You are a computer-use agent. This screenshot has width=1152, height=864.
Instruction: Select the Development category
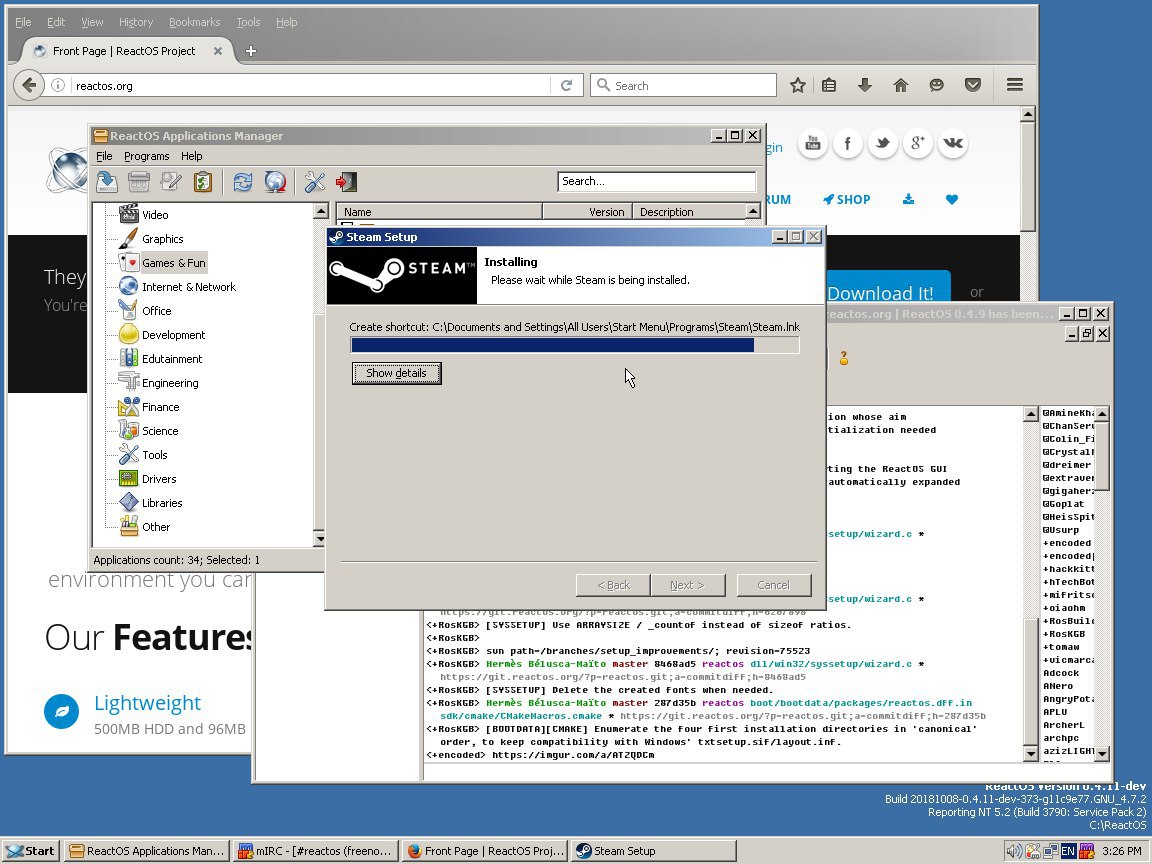tap(173, 335)
